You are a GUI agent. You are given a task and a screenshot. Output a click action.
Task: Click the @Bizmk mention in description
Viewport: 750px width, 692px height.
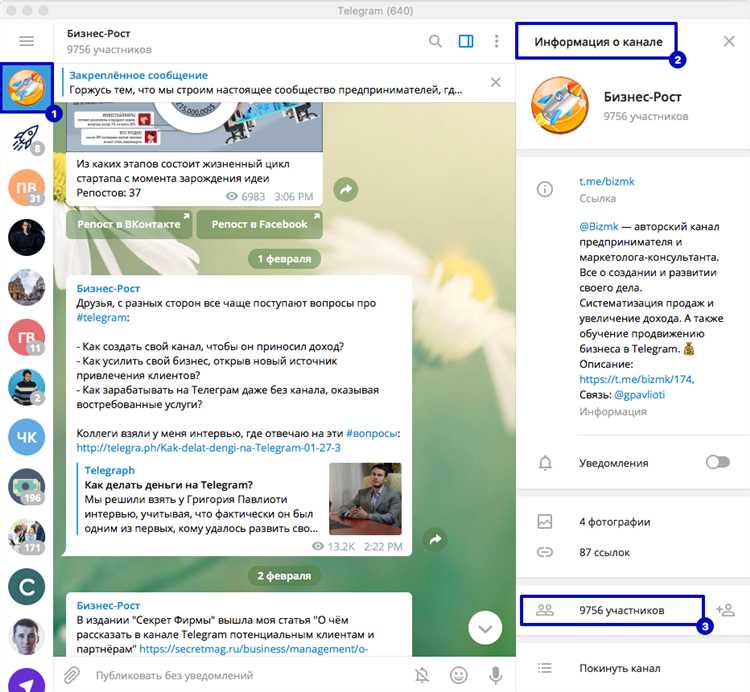click(598, 226)
